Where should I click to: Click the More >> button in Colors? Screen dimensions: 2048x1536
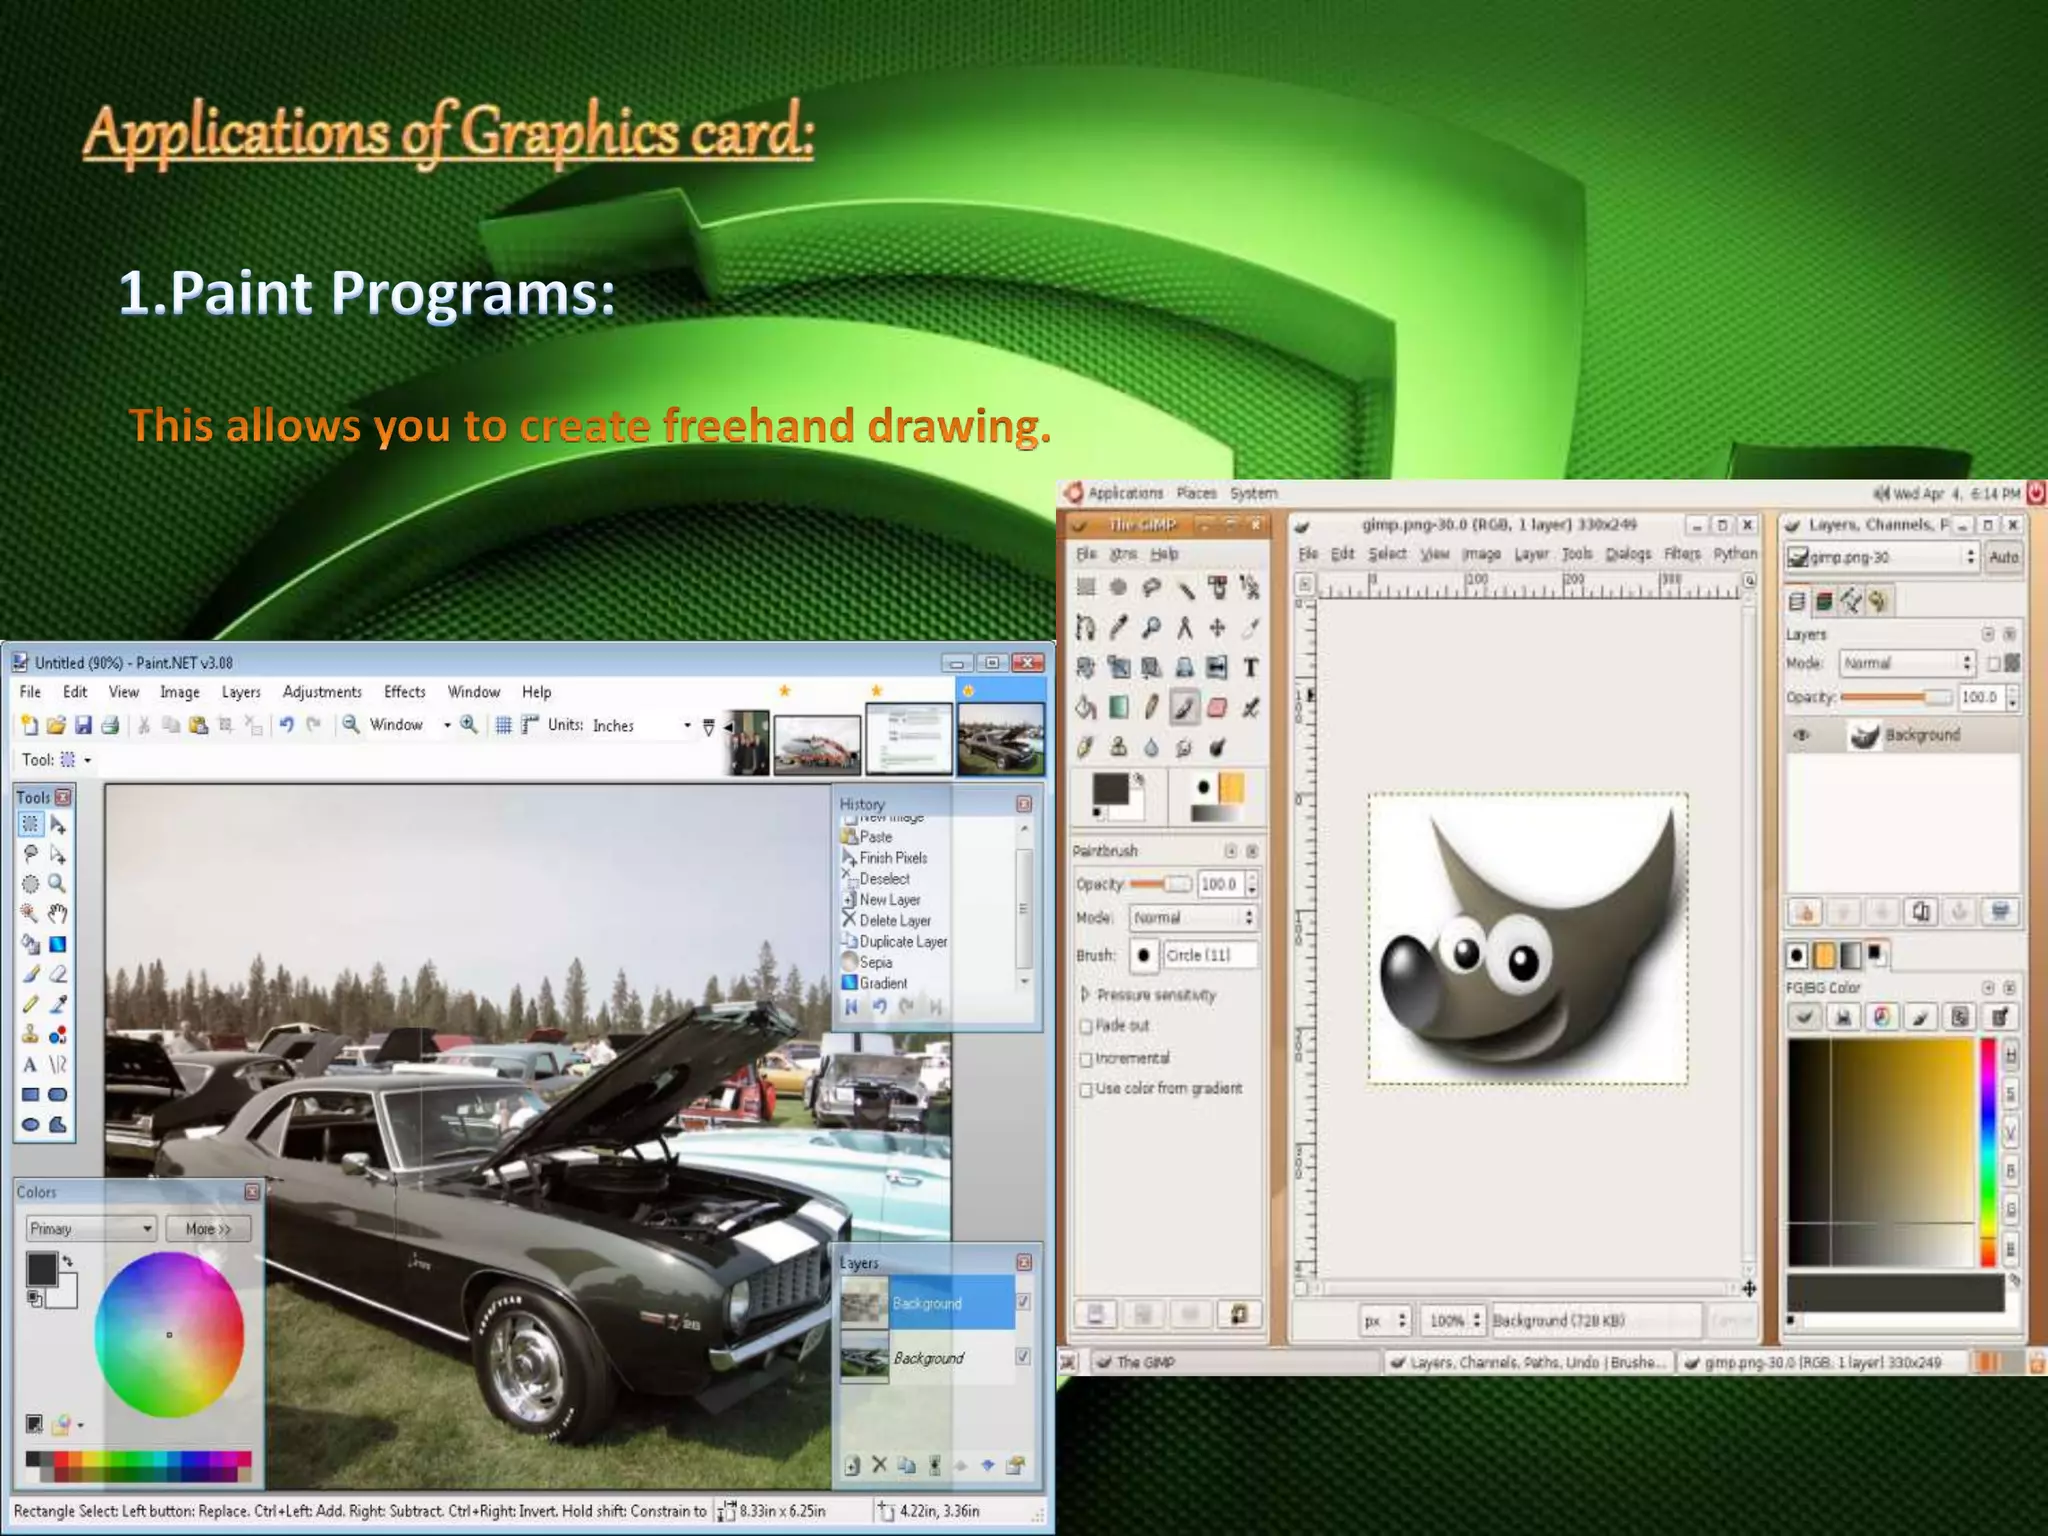click(208, 1228)
